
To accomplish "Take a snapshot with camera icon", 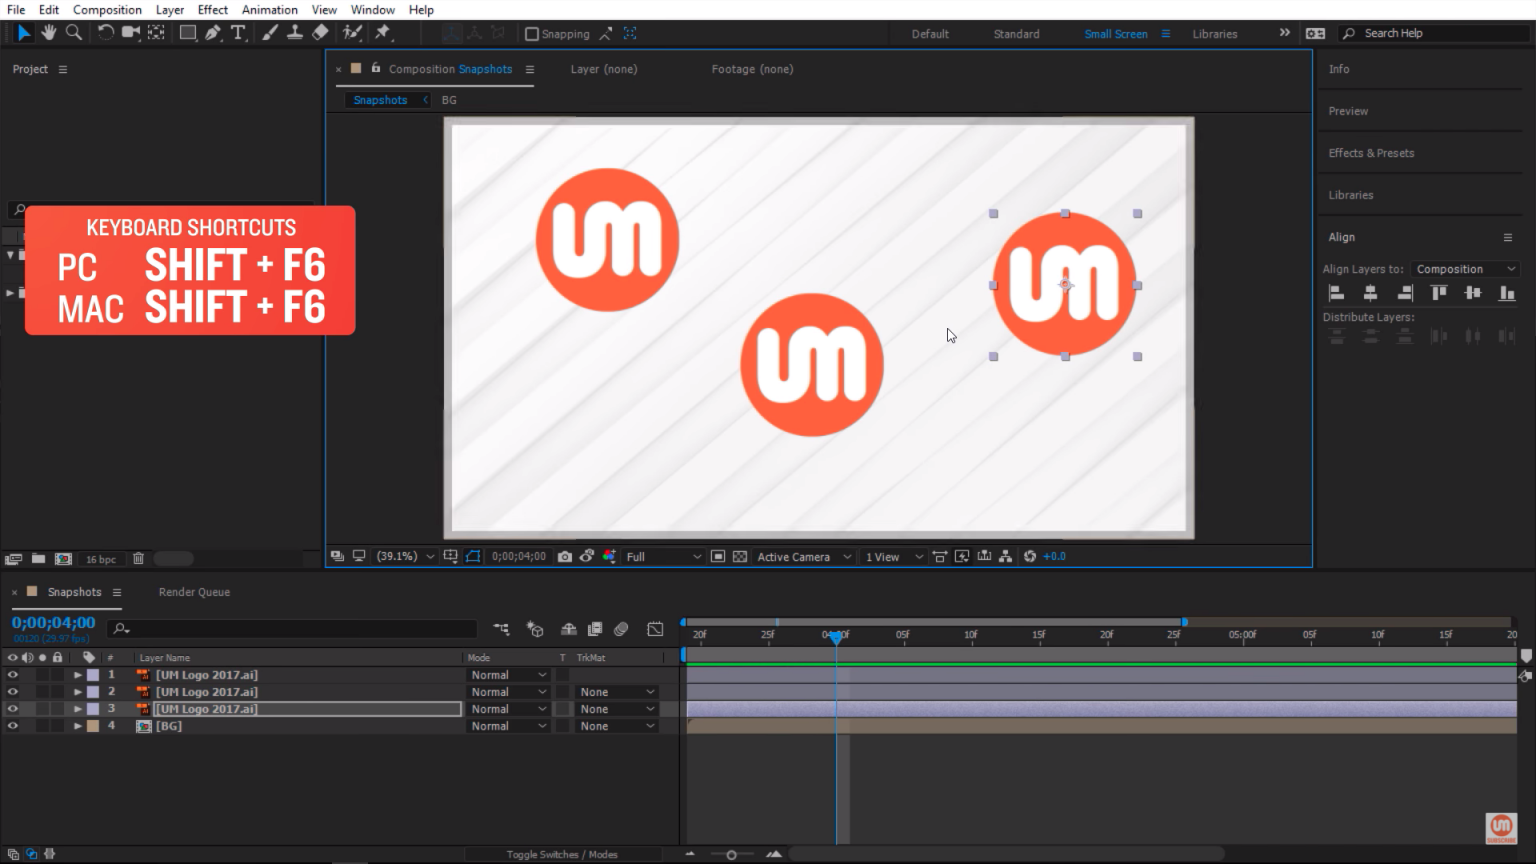I will pos(565,557).
